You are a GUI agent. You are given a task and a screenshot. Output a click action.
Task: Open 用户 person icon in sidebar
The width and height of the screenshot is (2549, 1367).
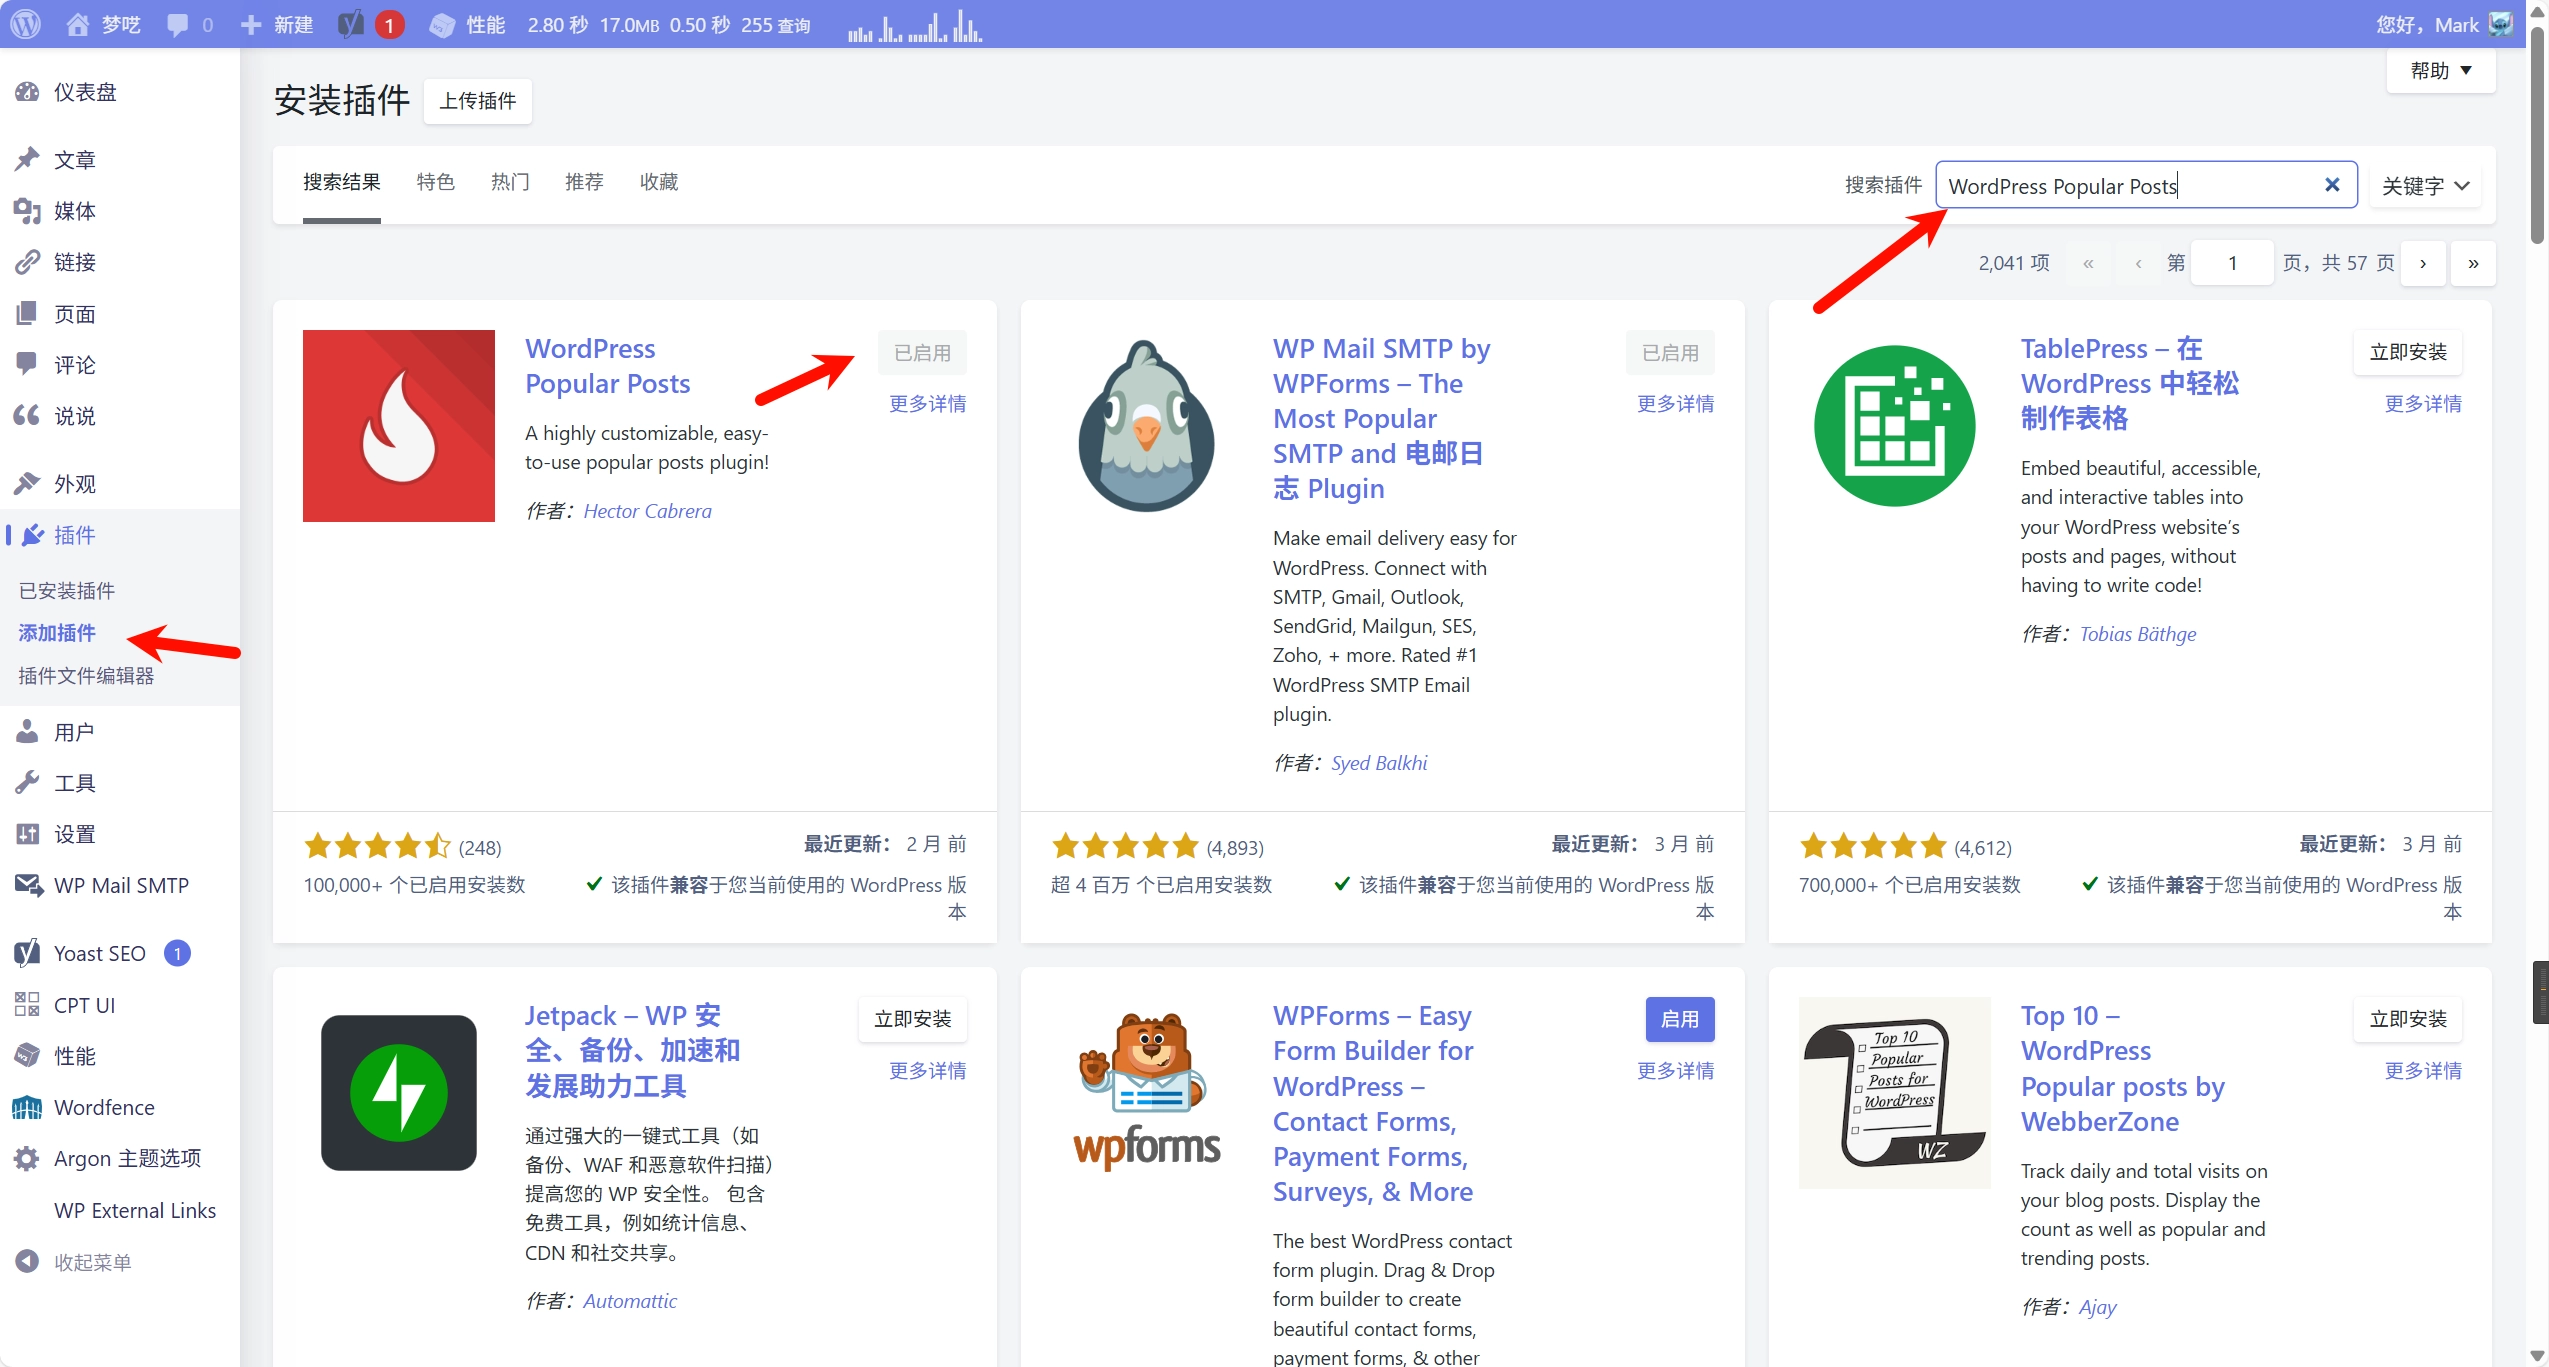[x=27, y=732]
